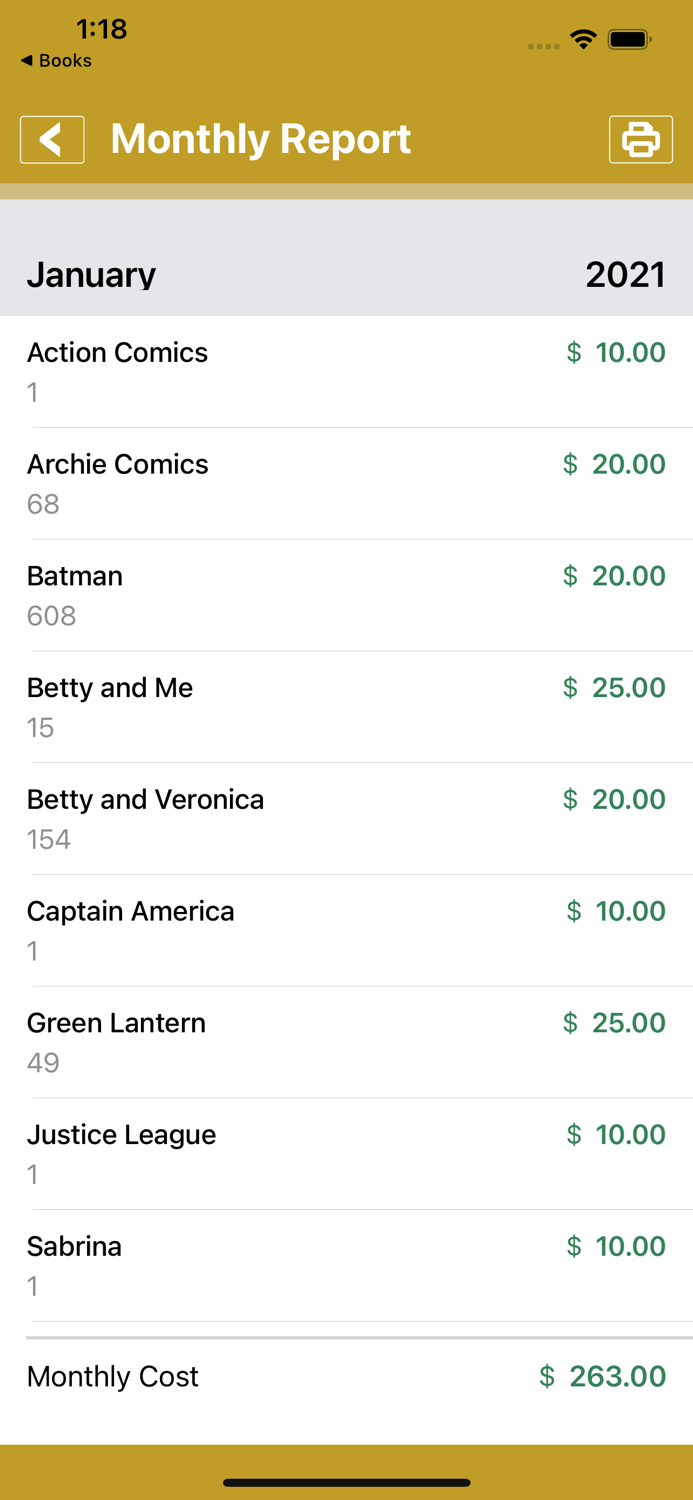Image resolution: width=693 pixels, height=1500 pixels.
Task: Tap the back chevron icon
Action: click(x=52, y=139)
